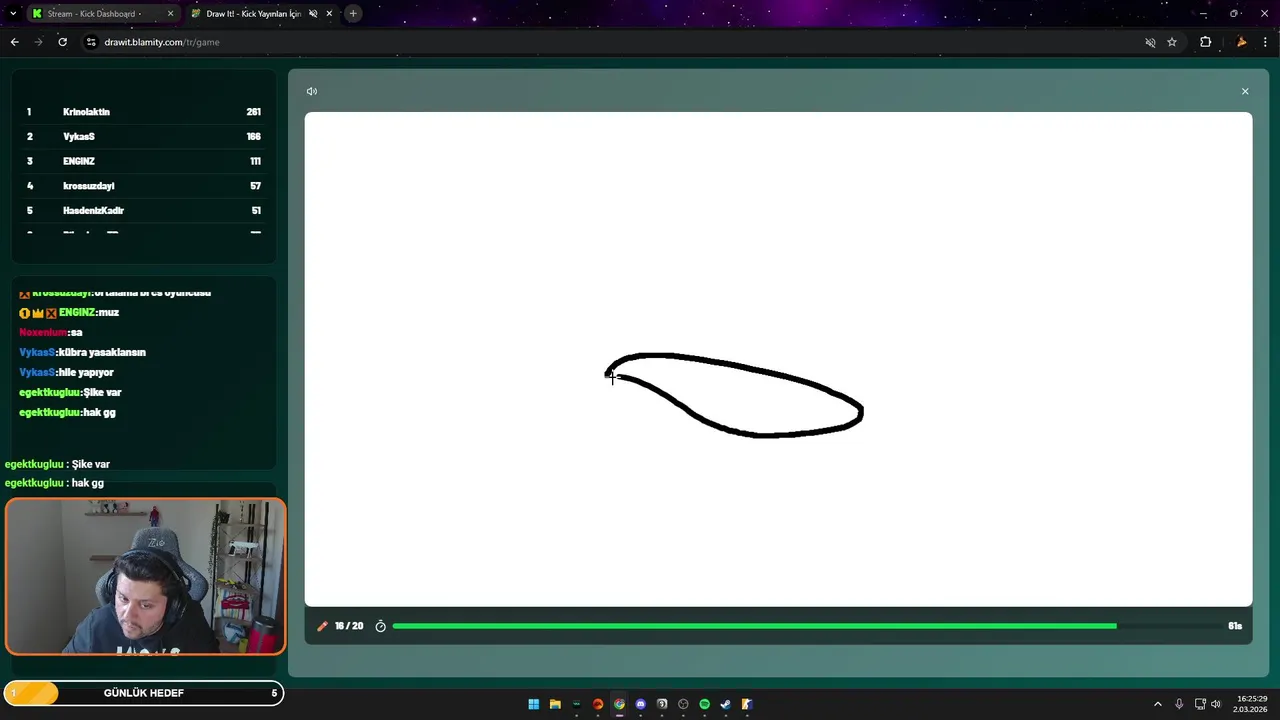Select Krinolaktin in the leaderboard
Image resolution: width=1280 pixels, height=720 pixels.
[x=86, y=112]
